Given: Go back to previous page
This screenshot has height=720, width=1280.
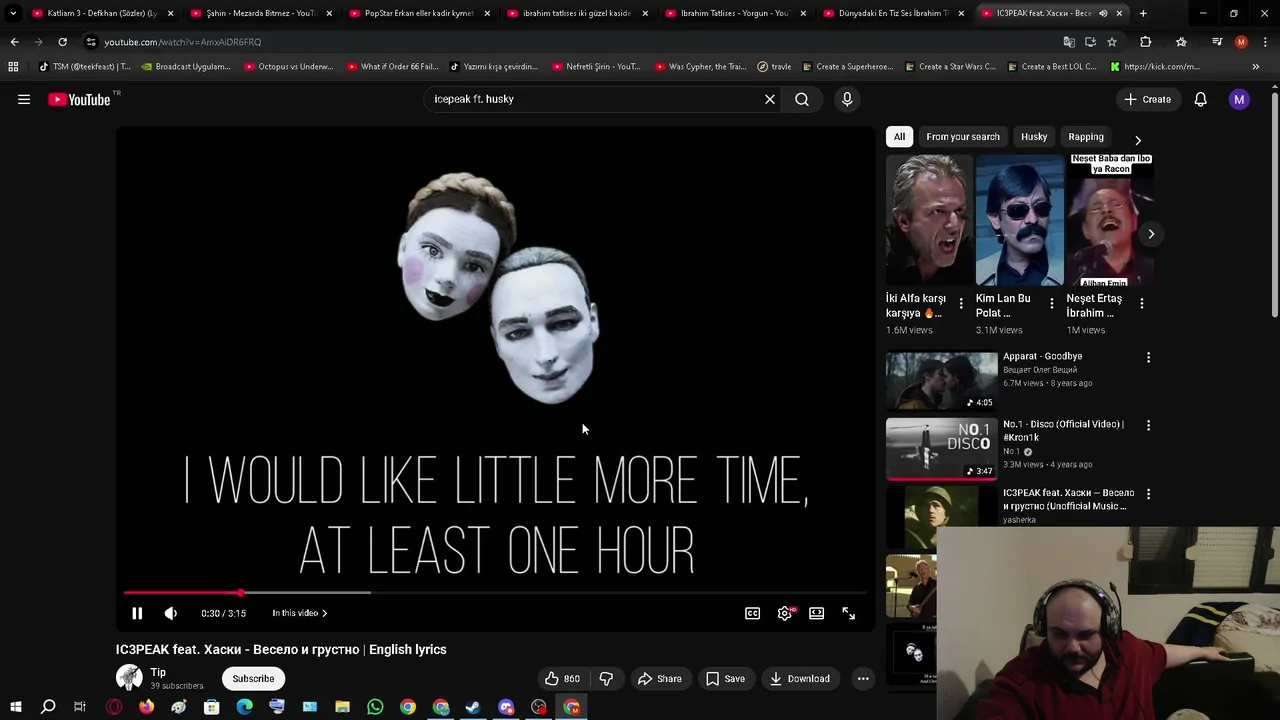Looking at the screenshot, I should 14,42.
